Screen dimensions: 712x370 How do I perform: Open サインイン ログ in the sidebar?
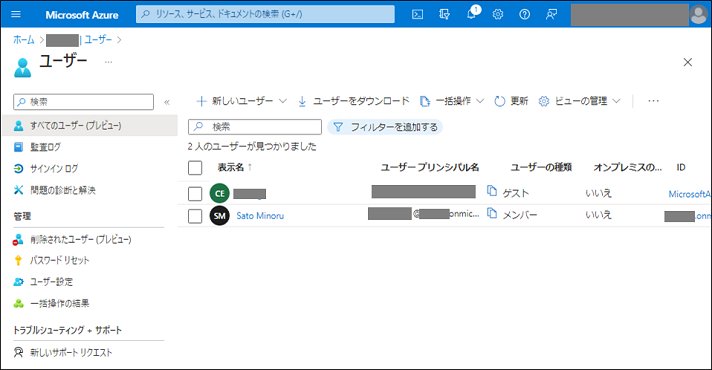(54, 168)
